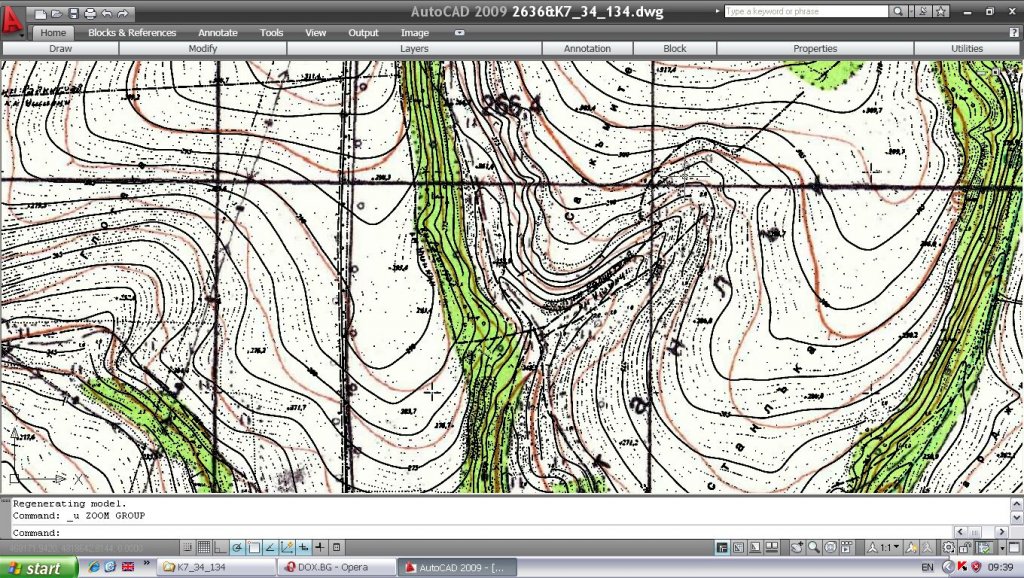Toggle Snap Mode in status bar

187,547
